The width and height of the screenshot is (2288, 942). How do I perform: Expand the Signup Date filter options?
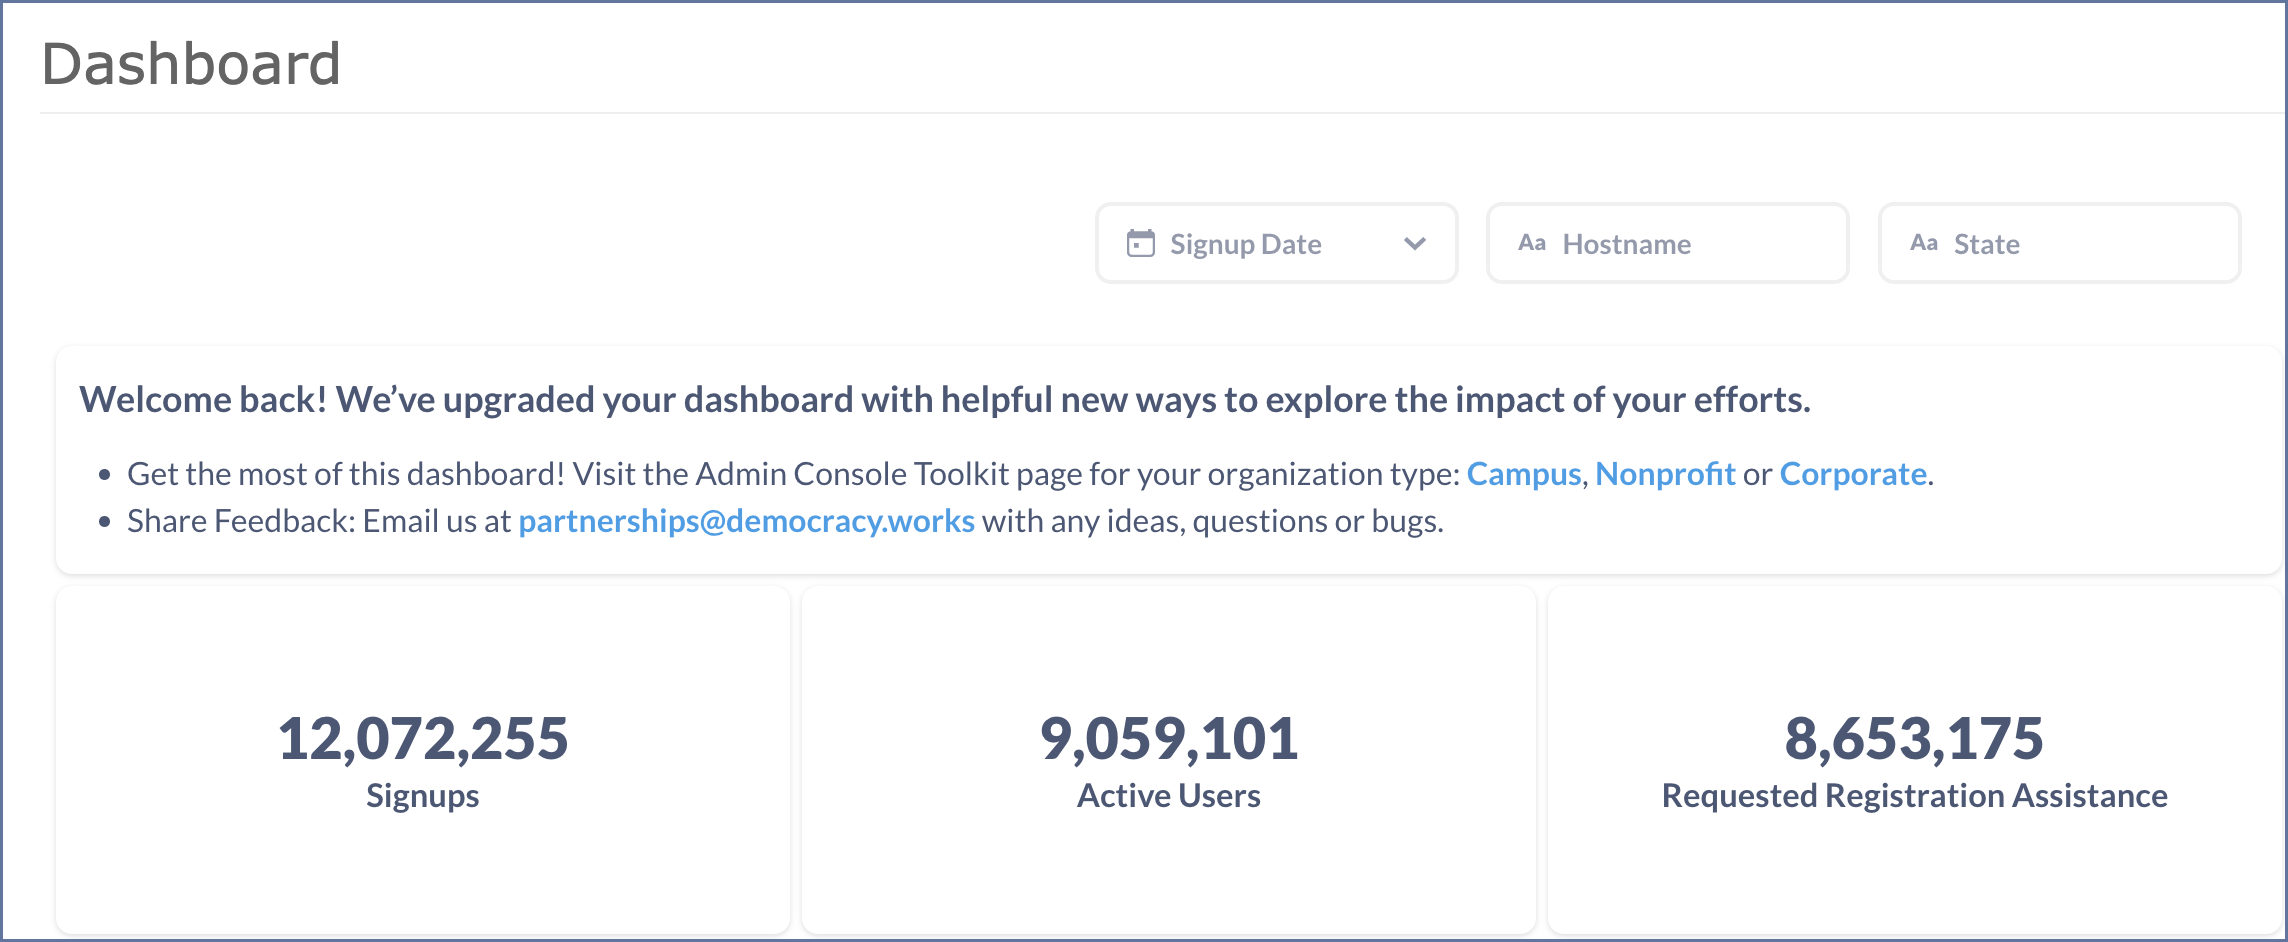[1416, 243]
